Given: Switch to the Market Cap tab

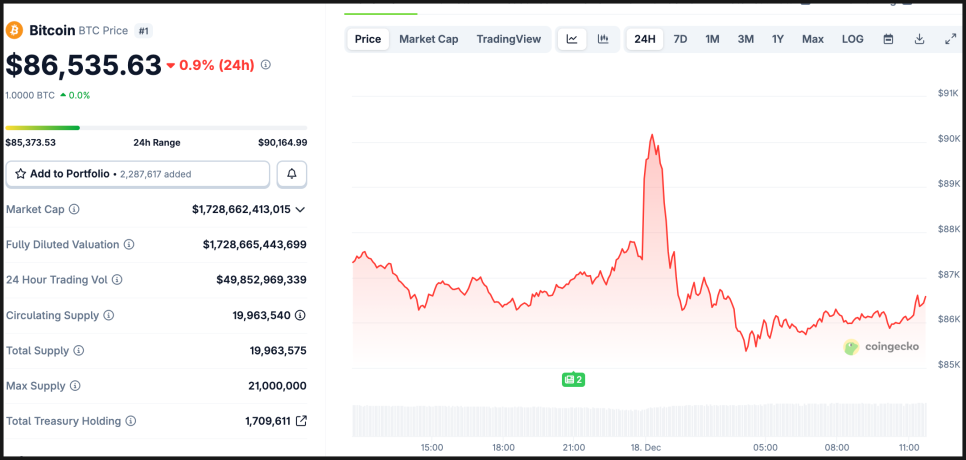Looking at the screenshot, I should [x=428, y=39].
